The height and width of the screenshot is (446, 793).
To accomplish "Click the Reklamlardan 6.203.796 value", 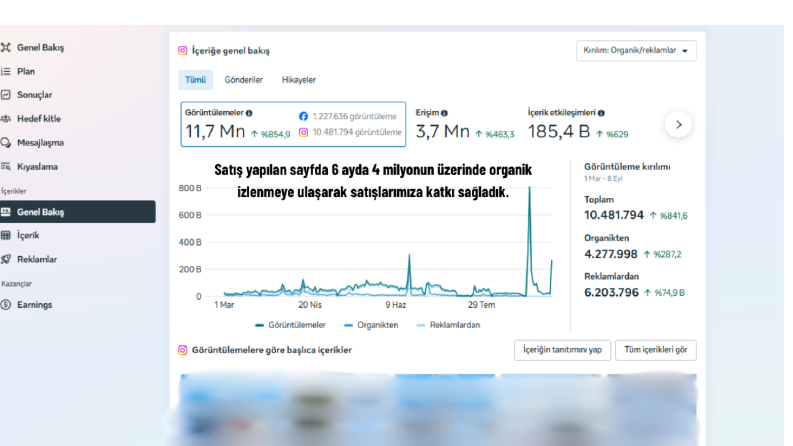I will coord(611,292).
